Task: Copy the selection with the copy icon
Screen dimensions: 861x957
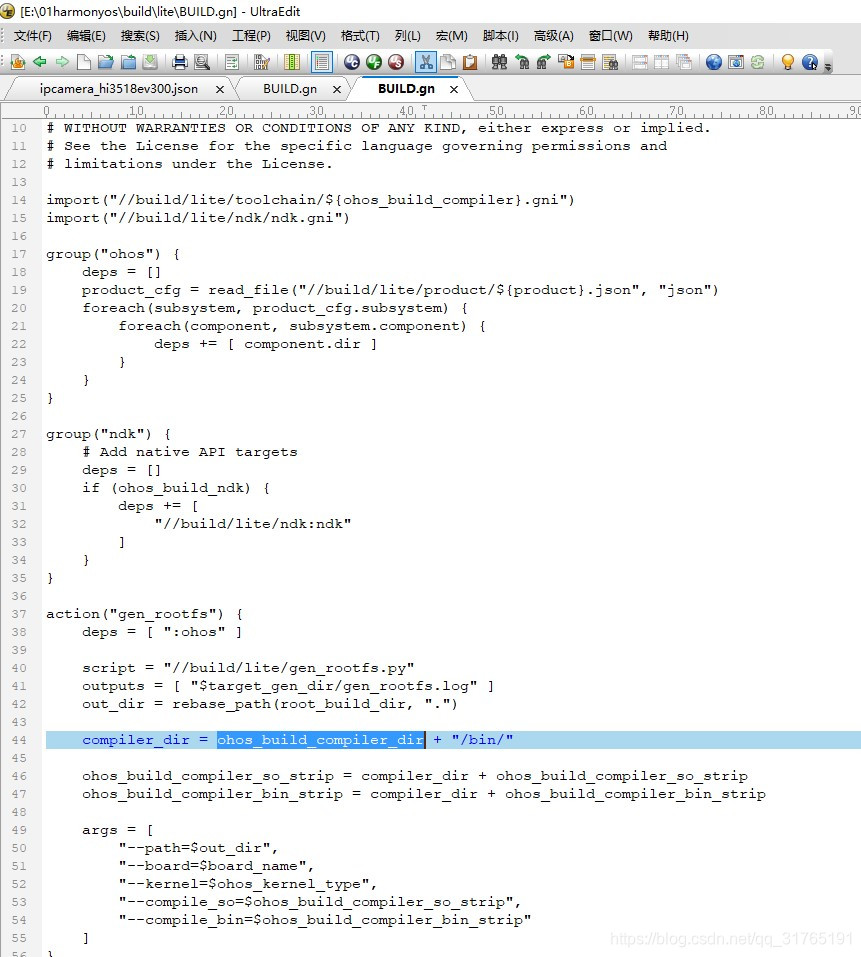Action: click(x=448, y=62)
